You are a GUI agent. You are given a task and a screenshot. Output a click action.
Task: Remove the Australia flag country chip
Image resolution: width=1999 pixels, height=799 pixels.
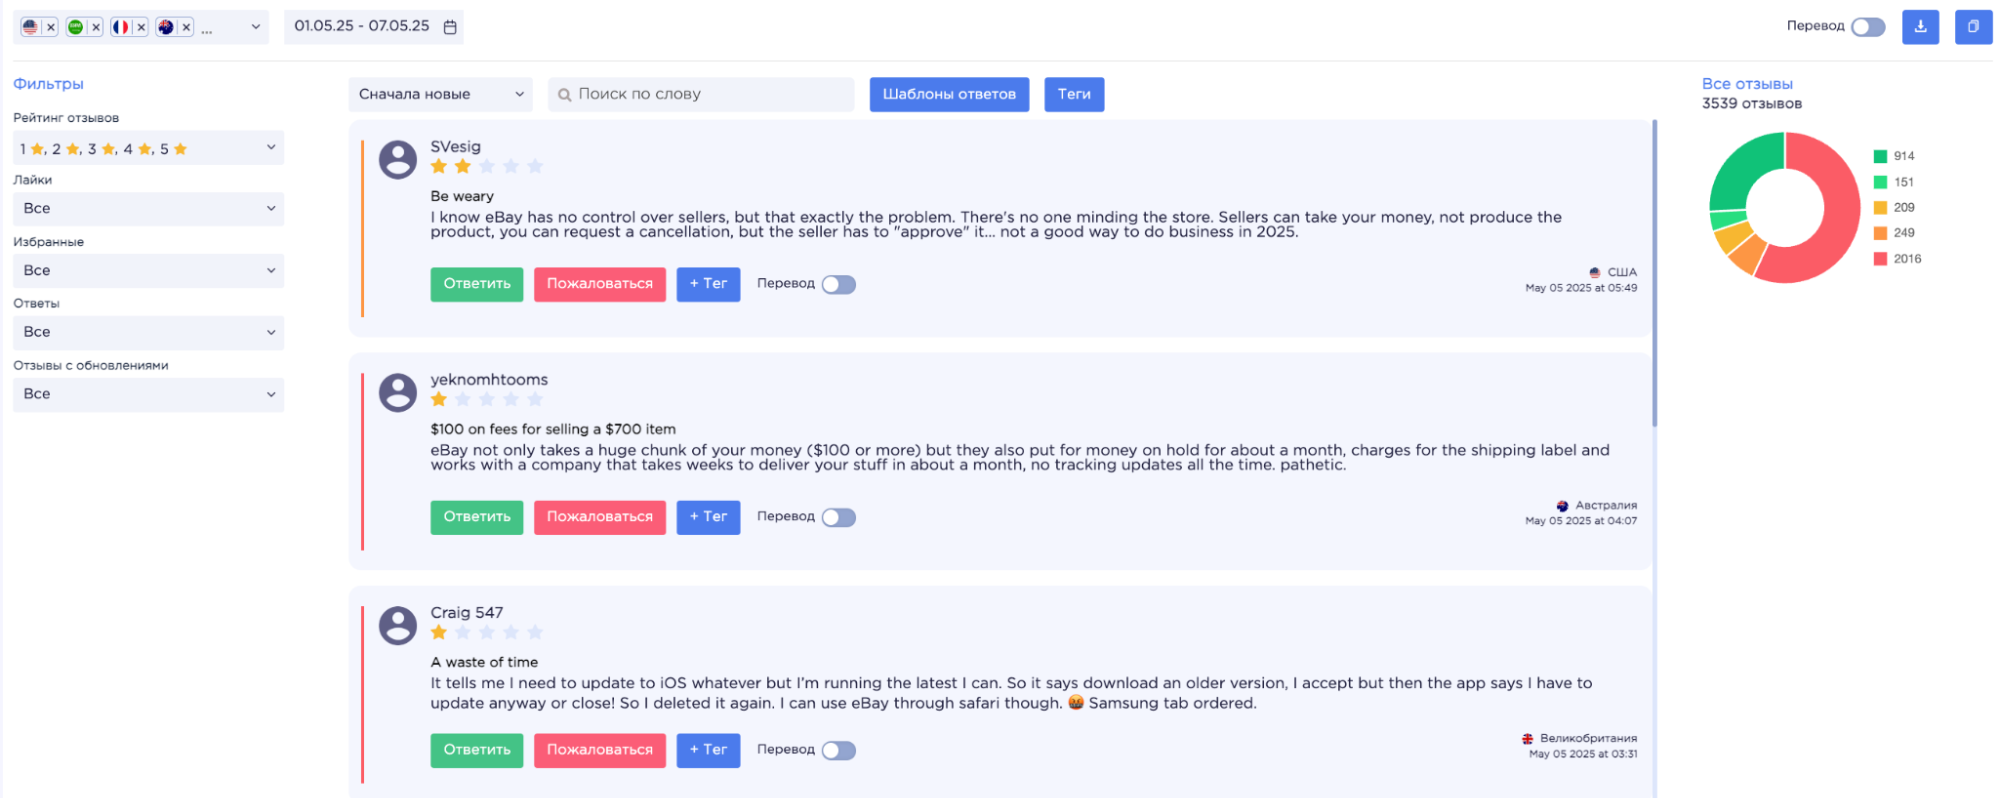click(186, 27)
